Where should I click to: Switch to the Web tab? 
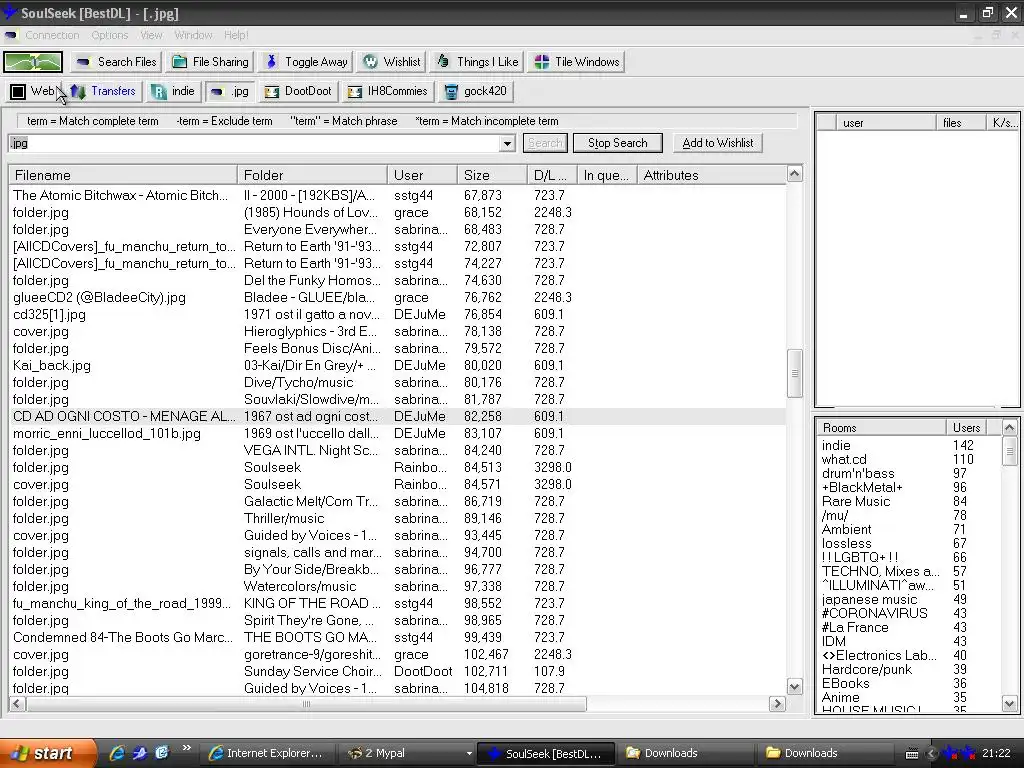point(34,91)
